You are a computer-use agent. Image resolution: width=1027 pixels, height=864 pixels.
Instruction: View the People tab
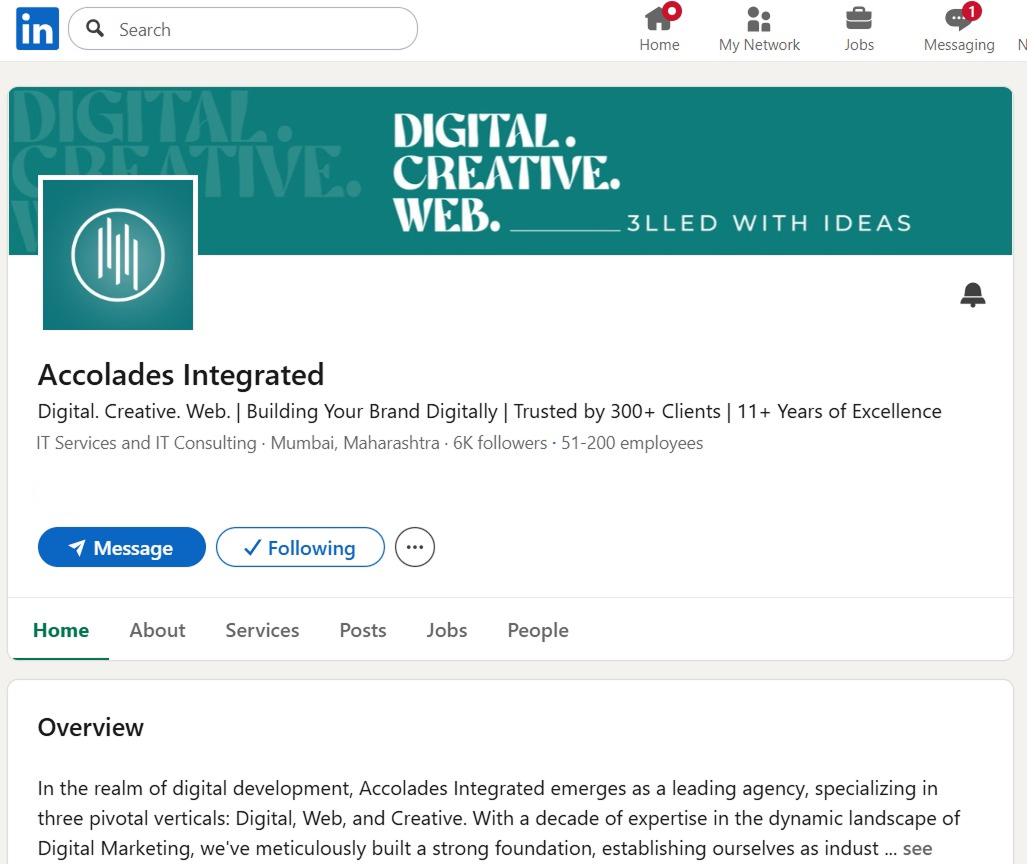[x=538, y=630]
